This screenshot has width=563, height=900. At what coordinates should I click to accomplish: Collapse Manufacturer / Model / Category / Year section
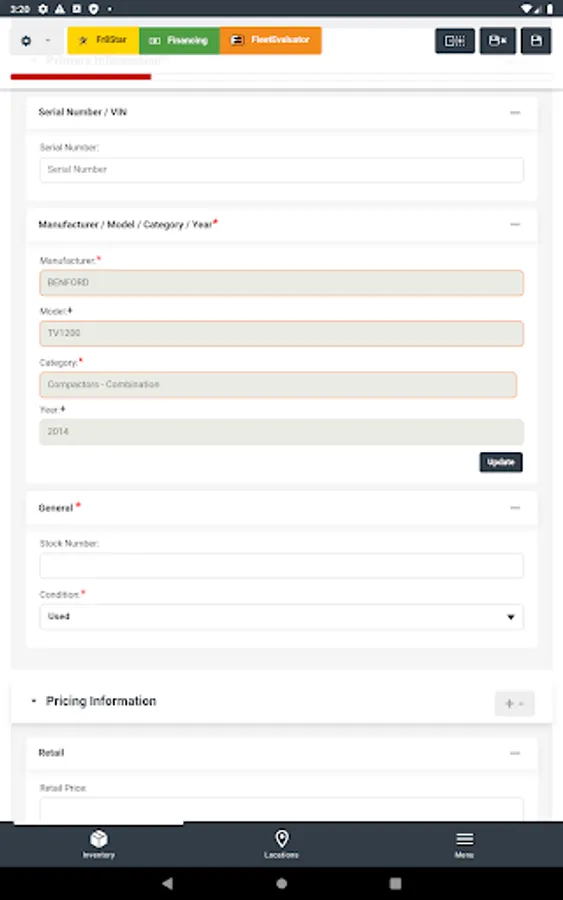click(x=515, y=224)
